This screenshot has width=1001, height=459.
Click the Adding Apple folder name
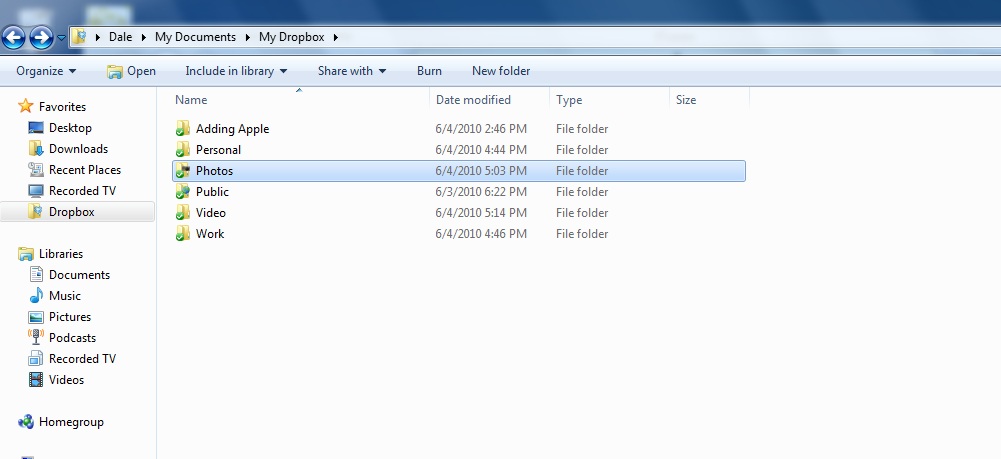[232, 129]
